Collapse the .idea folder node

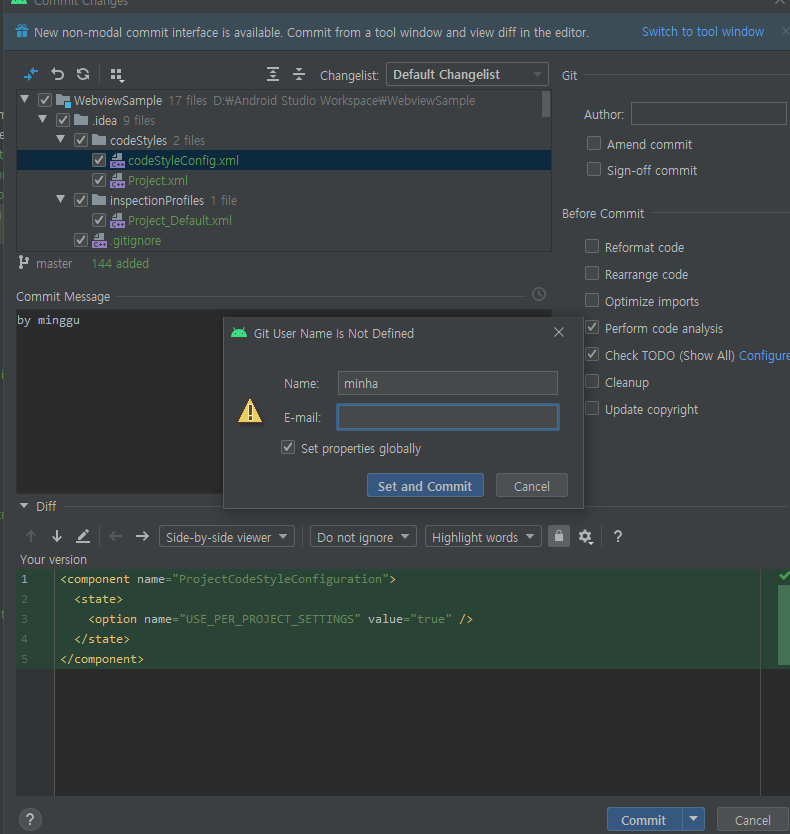43,119
